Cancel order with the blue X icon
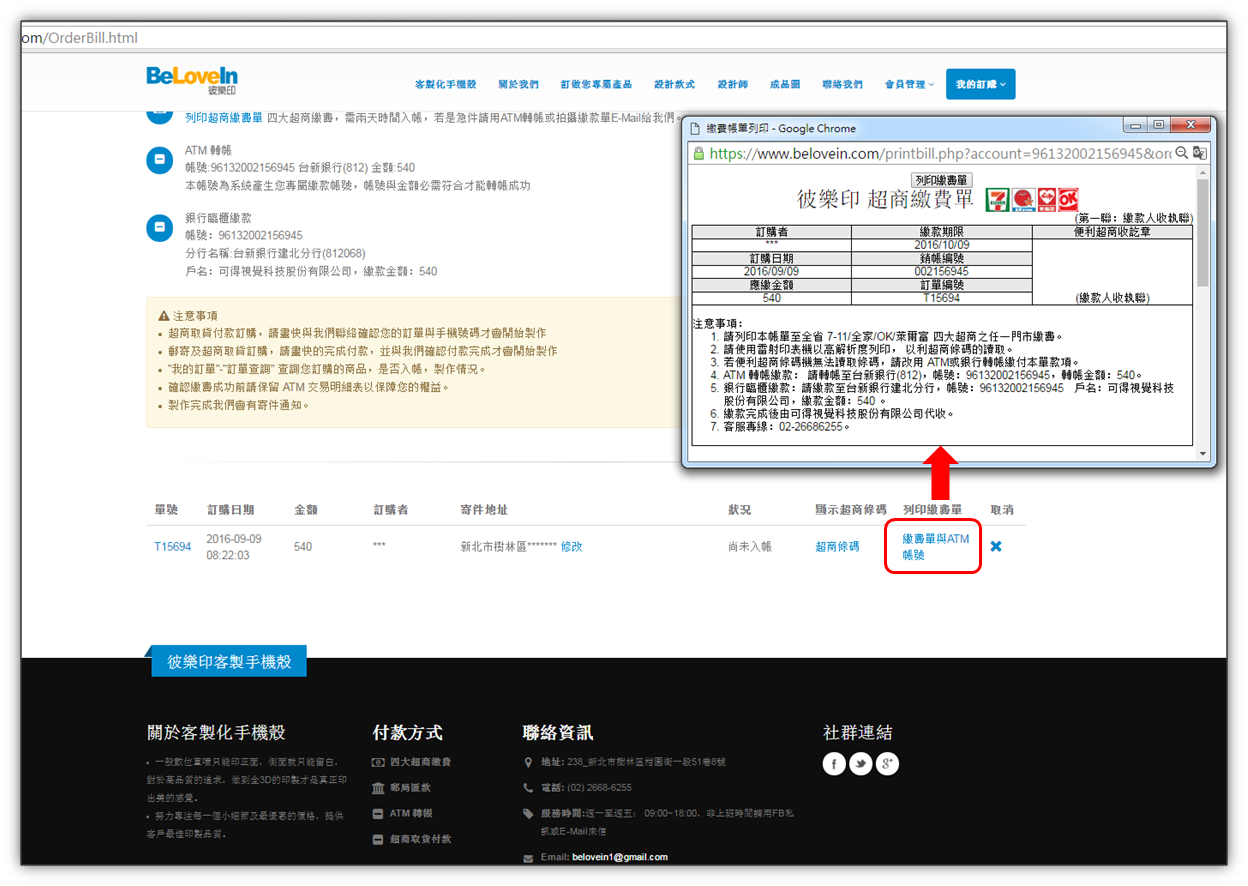Viewport: 1248px width, 886px height. click(x=996, y=546)
